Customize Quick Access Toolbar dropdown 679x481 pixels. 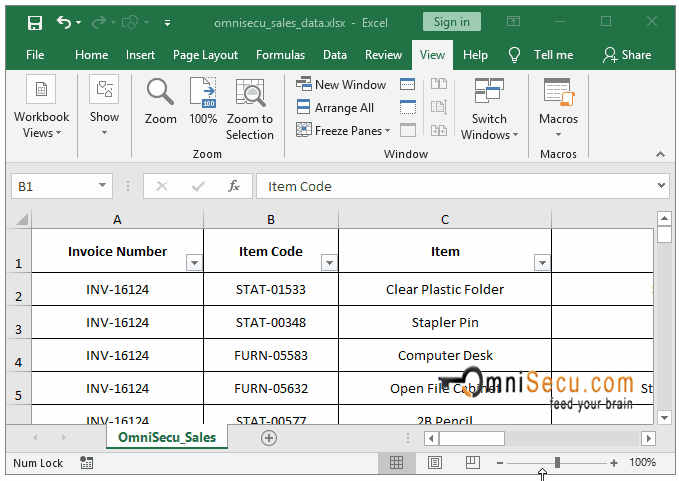click(167, 23)
